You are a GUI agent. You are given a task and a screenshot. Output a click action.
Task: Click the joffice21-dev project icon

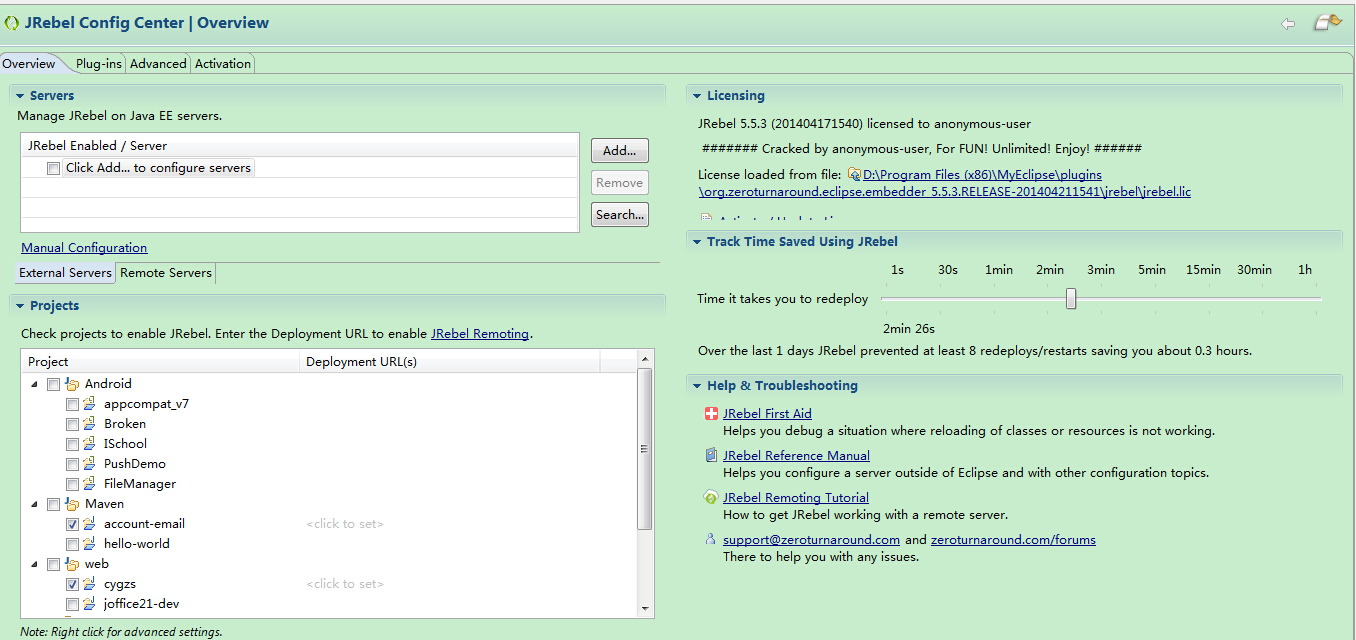click(x=91, y=604)
